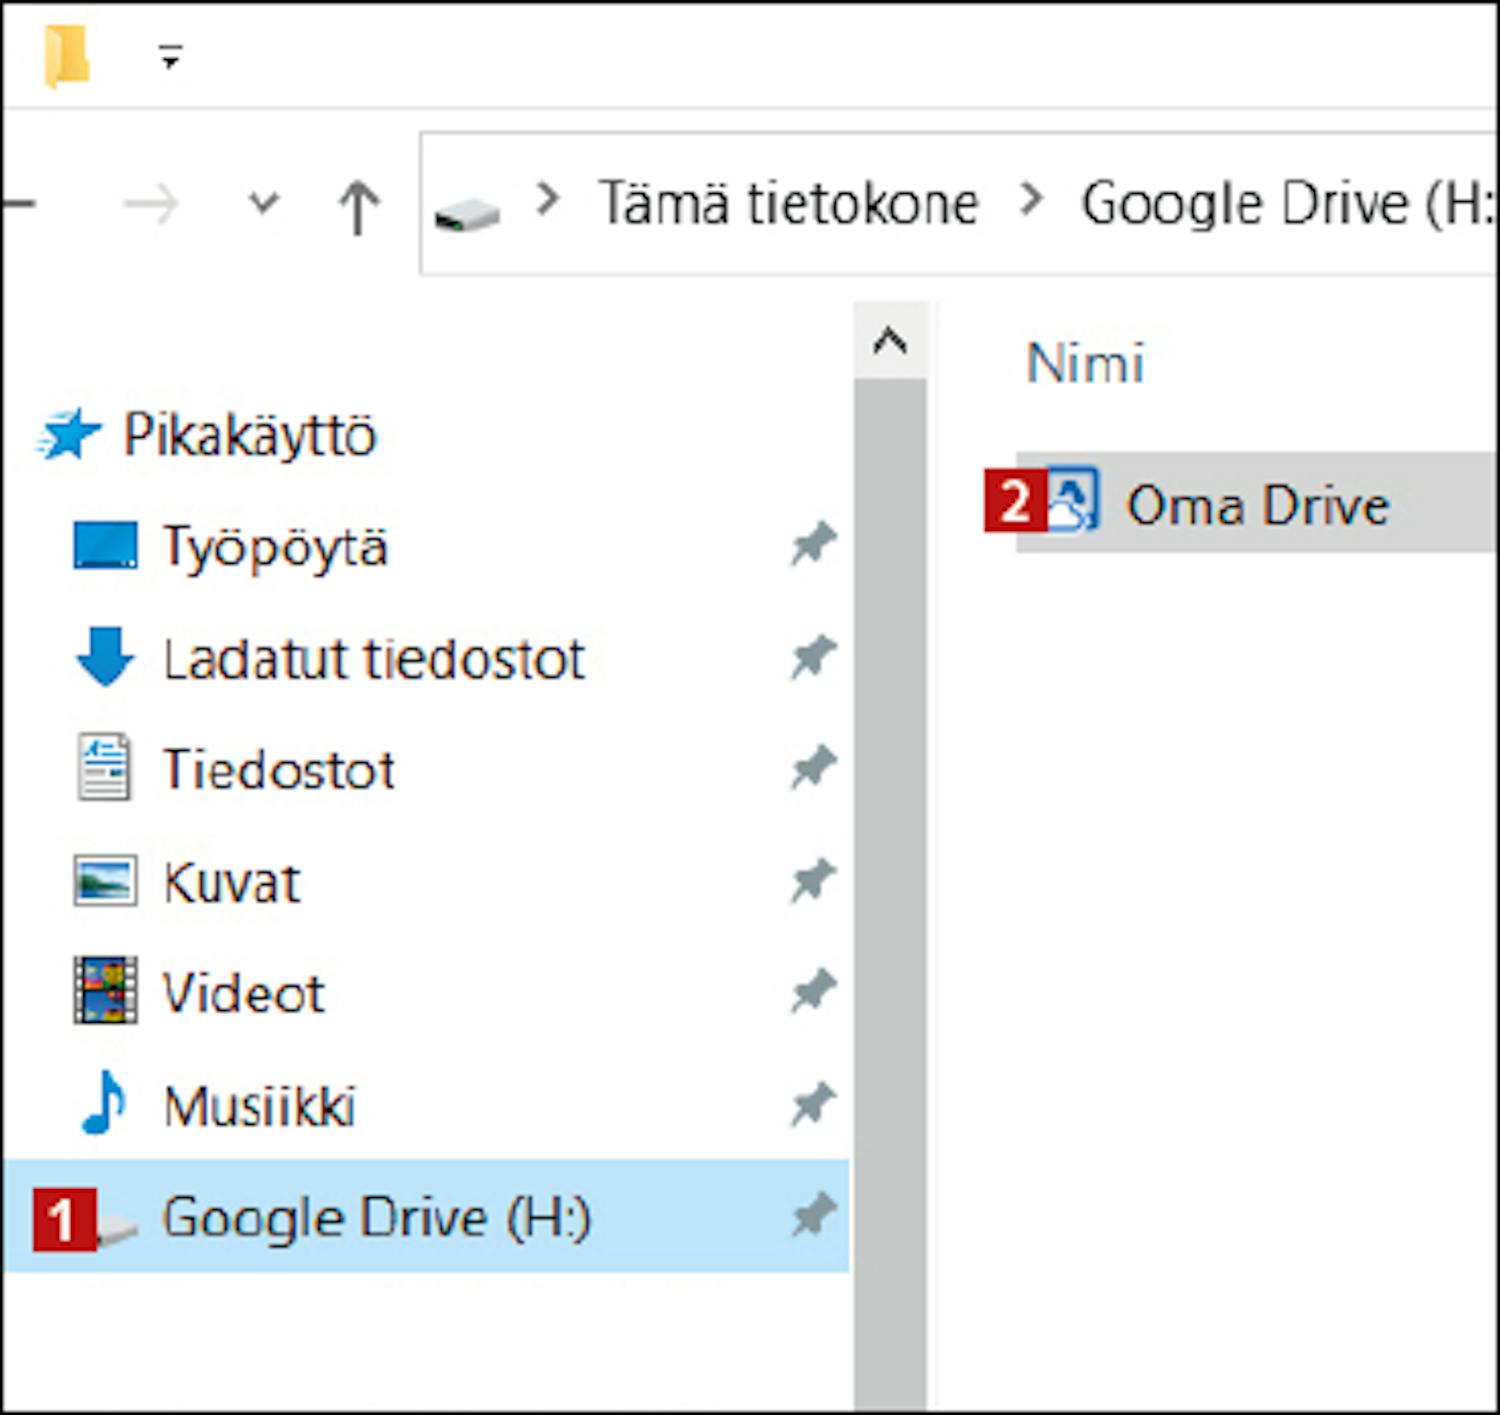Expand chevron after Tämä tietokone breadcrumb
This screenshot has height=1415, width=1500.
1031,201
